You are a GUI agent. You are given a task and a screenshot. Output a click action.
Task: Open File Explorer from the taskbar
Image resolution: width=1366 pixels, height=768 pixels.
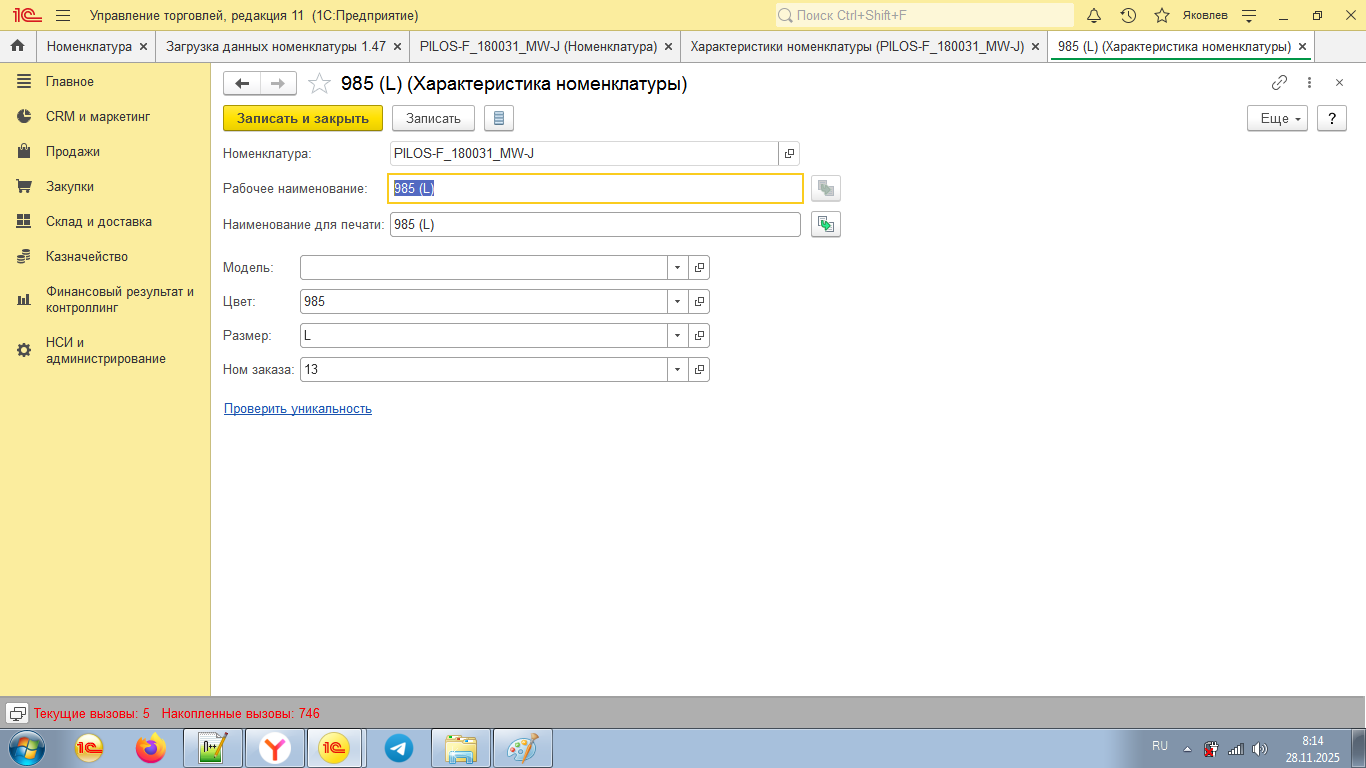(461, 748)
